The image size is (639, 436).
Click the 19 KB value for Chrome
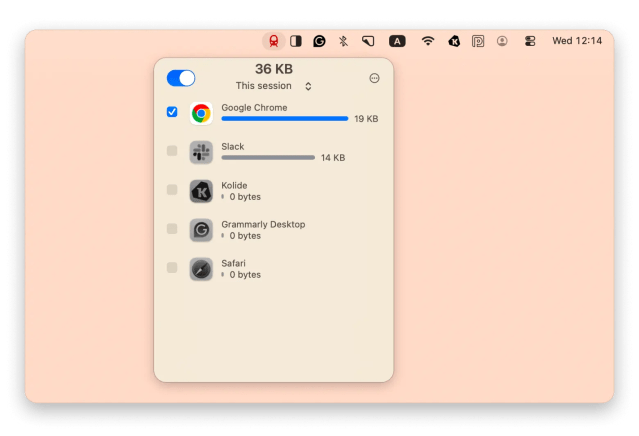(366, 119)
